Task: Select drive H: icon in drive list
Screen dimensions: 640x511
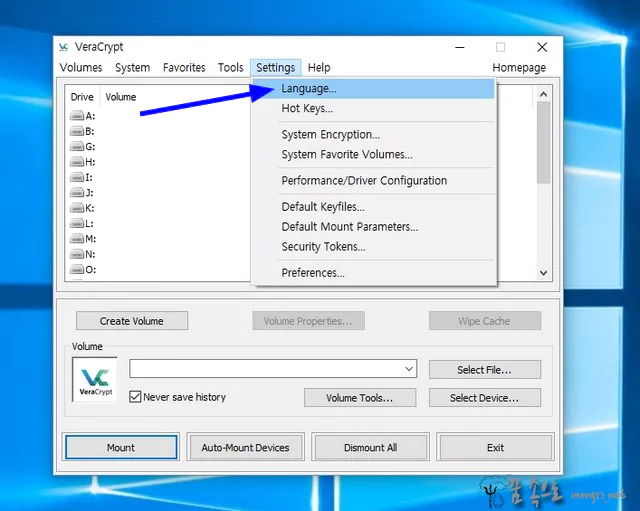Action: click(x=77, y=162)
